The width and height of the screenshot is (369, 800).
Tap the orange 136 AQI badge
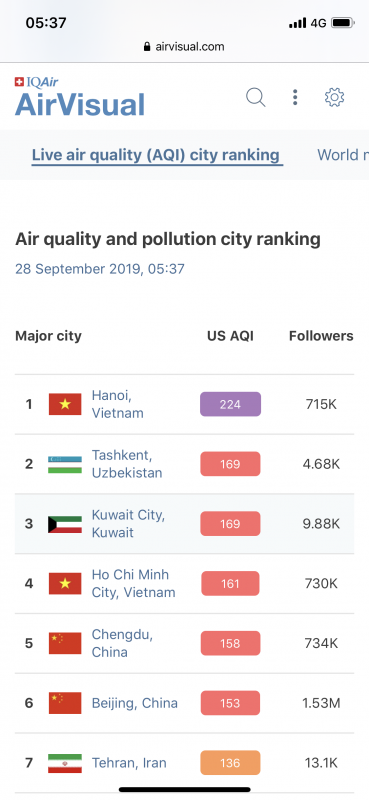[230, 763]
